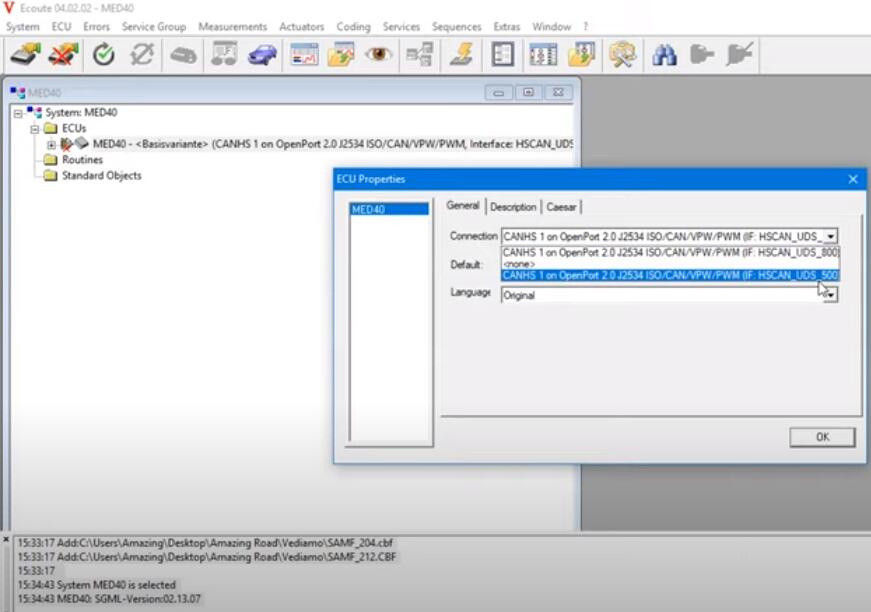Select the Standard Objects folder
This screenshot has height=612, width=871.
click(x=101, y=176)
